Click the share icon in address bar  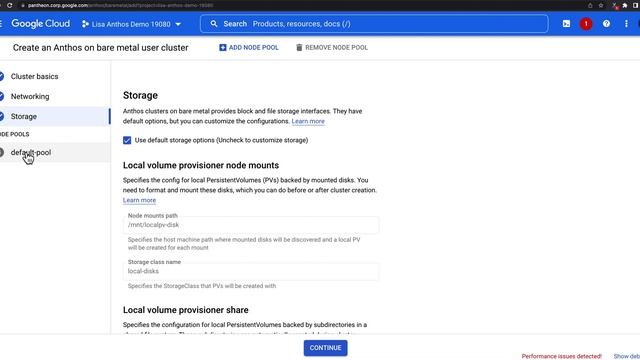(590, 5)
